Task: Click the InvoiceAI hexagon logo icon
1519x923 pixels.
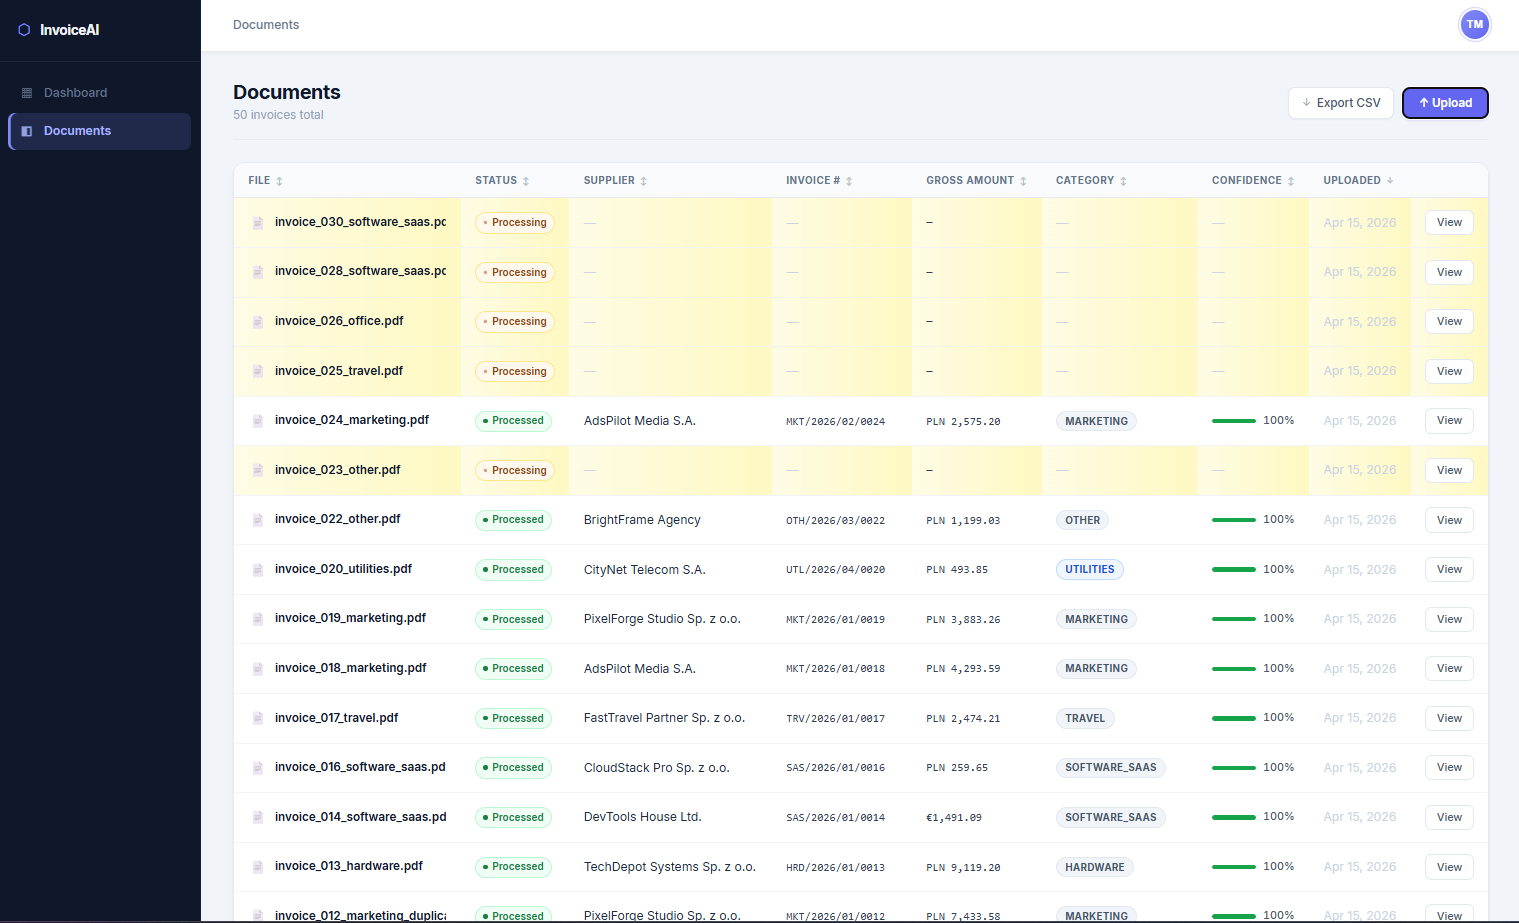Action: pos(24,30)
